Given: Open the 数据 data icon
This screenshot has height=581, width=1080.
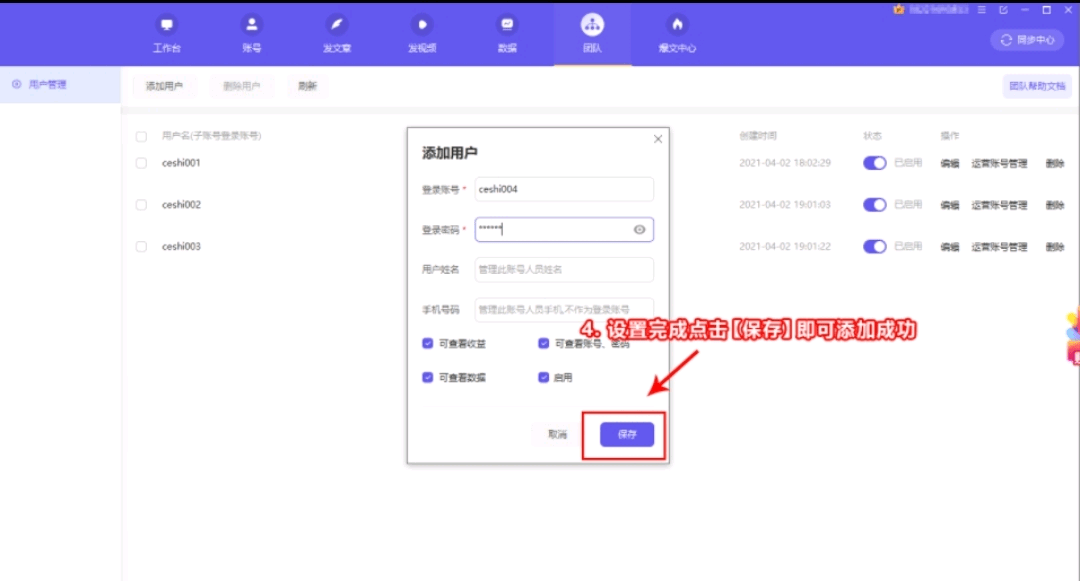Looking at the screenshot, I should pyautogui.click(x=507, y=25).
